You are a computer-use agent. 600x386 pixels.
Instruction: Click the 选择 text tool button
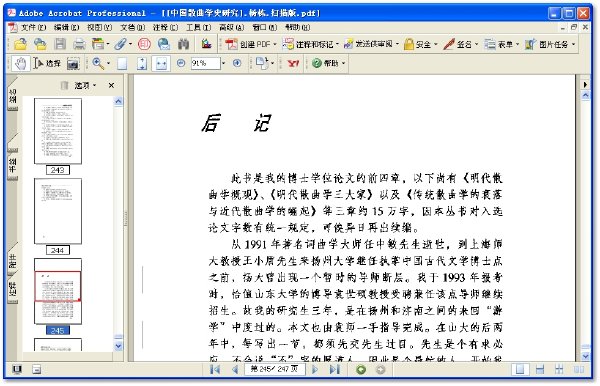coord(47,64)
